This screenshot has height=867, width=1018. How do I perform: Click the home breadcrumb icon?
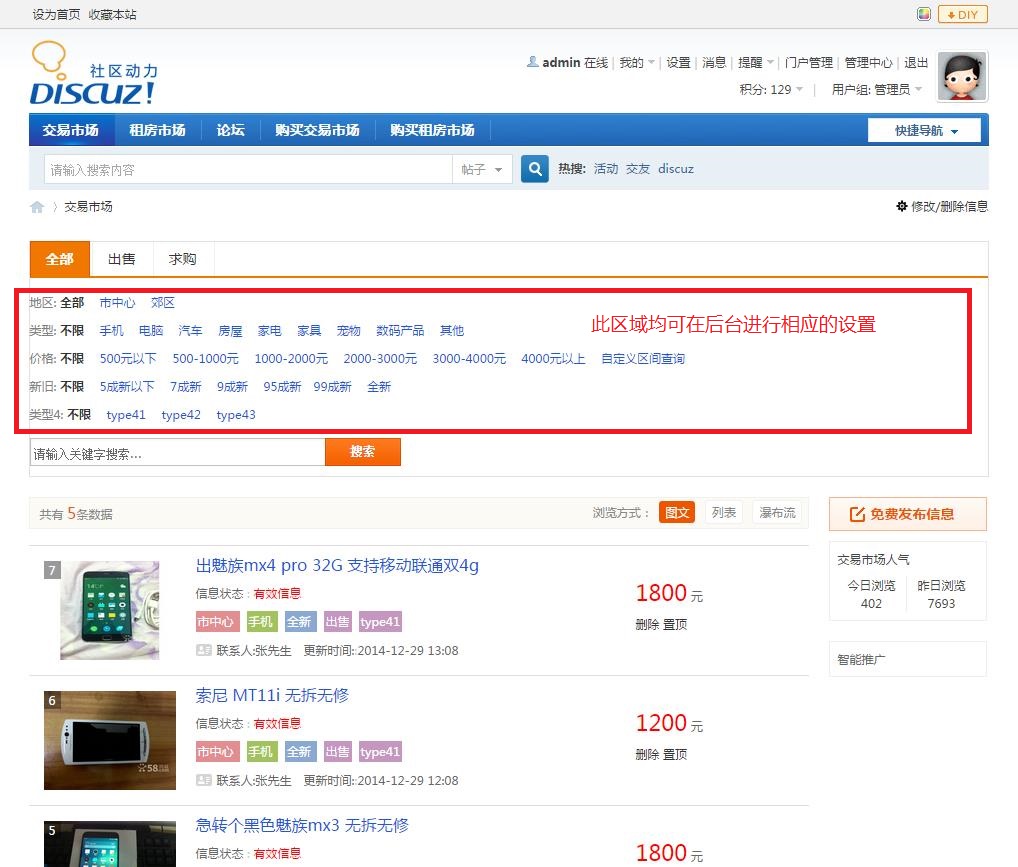(37, 207)
